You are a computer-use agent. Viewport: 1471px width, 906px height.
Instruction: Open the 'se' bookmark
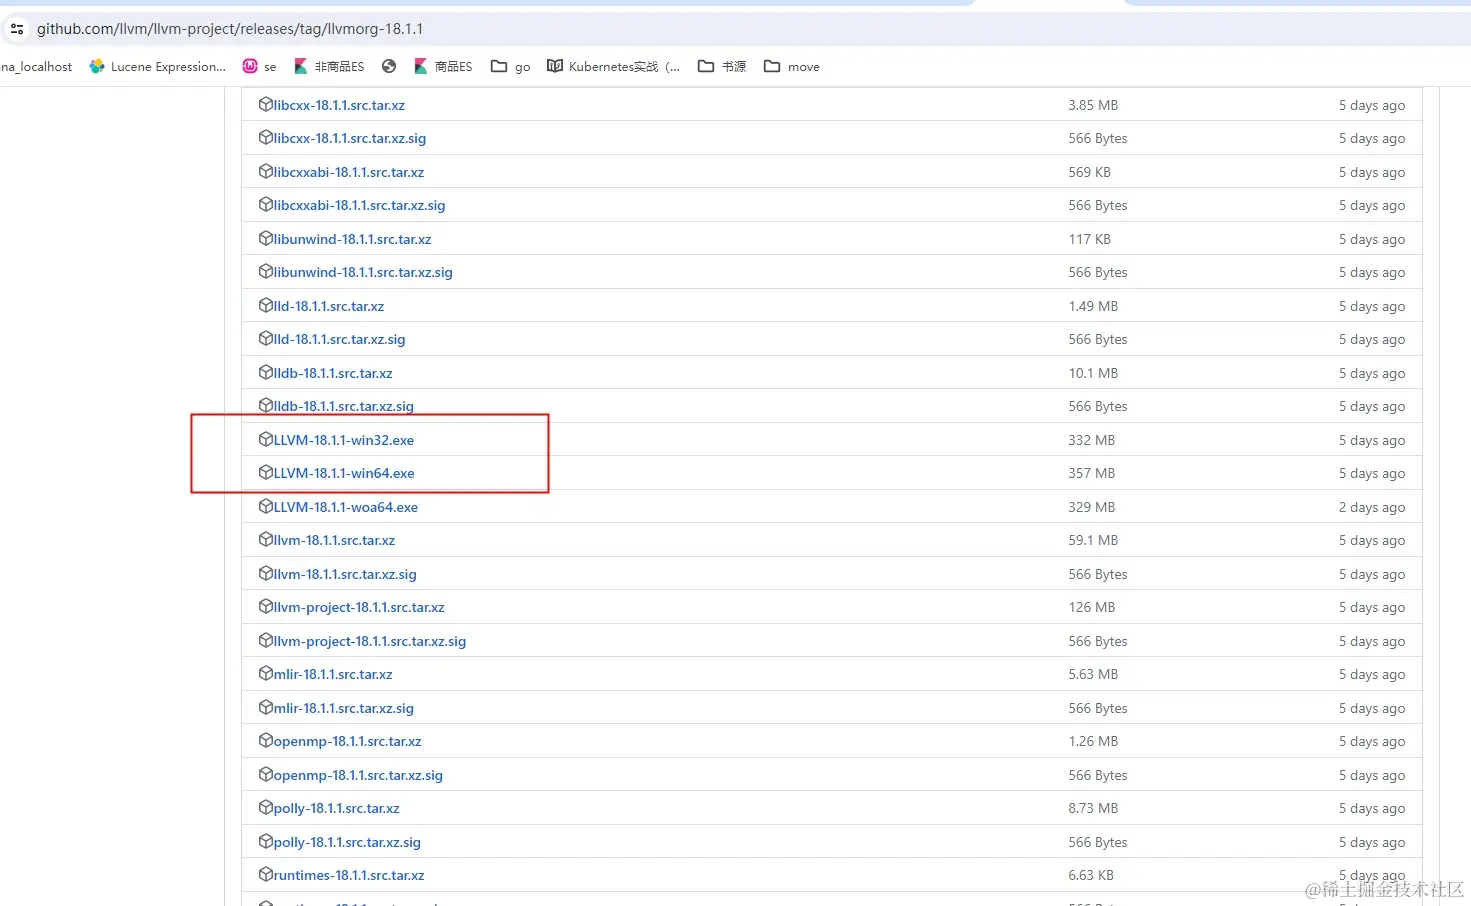tap(259, 67)
